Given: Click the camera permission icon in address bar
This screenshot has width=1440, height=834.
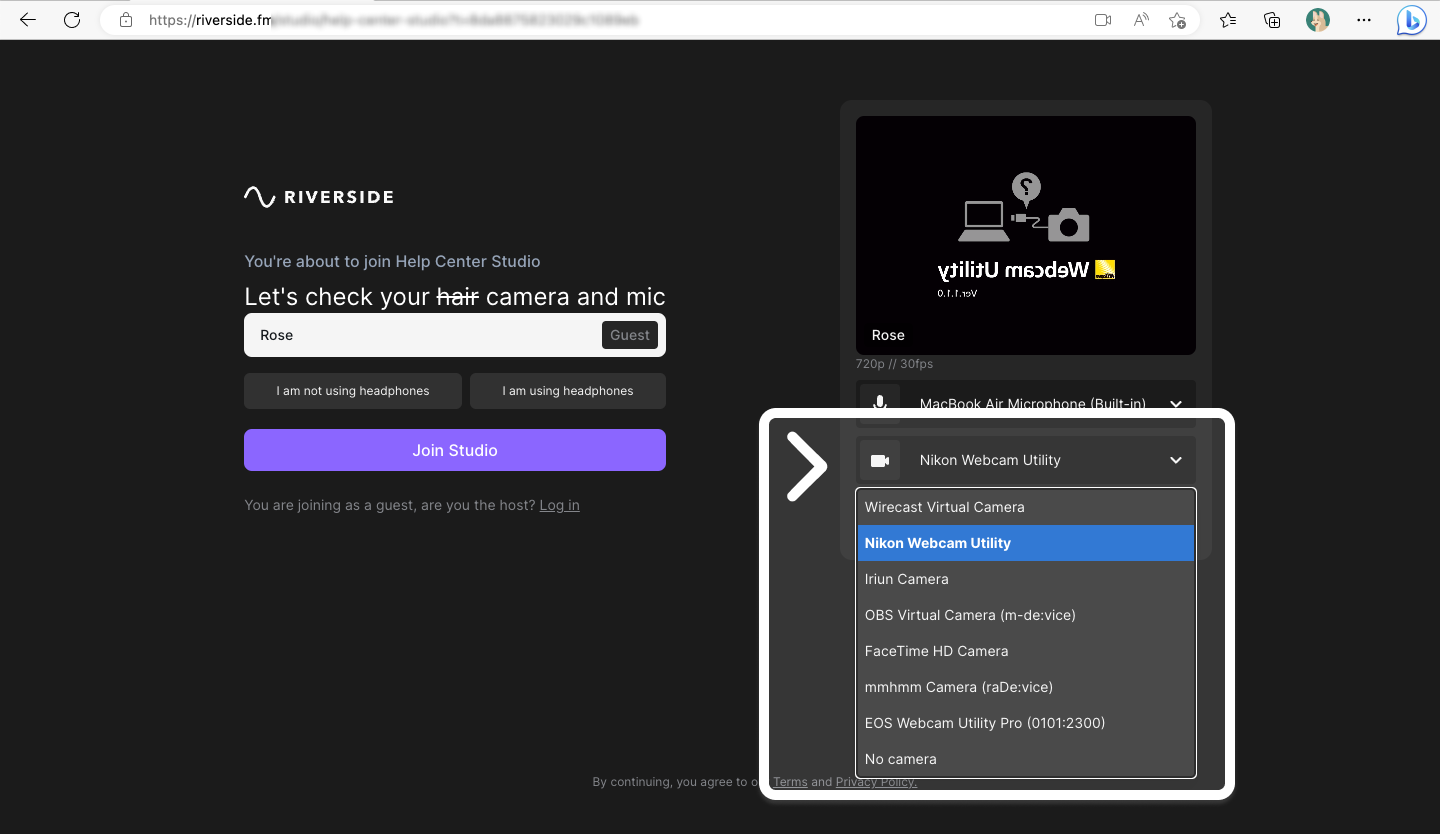Looking at the screenshot, I should coord(1103,20).
